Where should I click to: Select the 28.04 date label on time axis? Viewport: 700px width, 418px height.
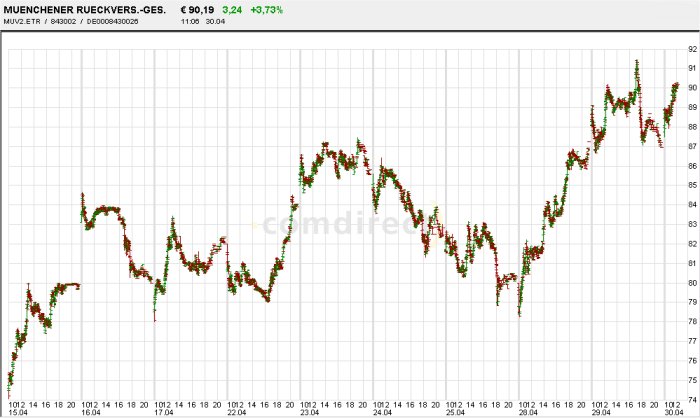coord(528,413)
